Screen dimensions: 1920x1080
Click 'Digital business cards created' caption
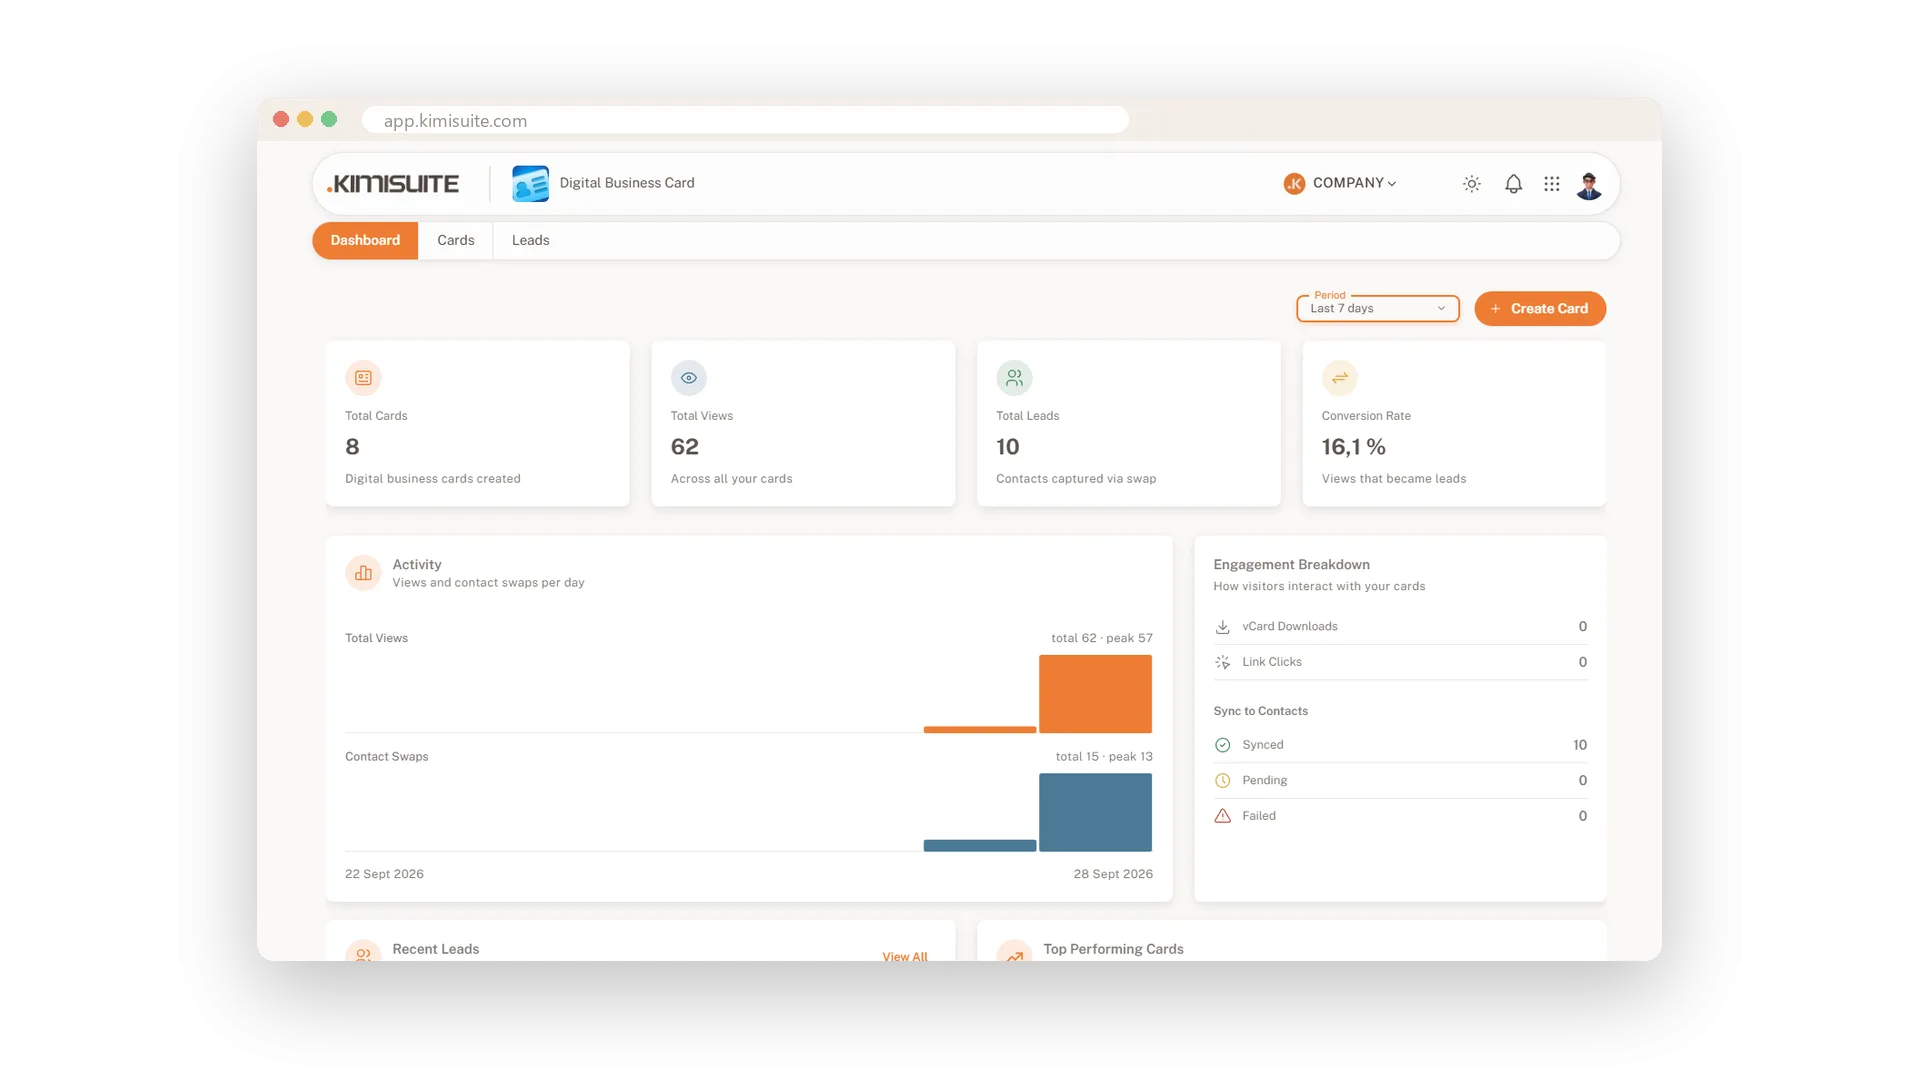(433, 479)
